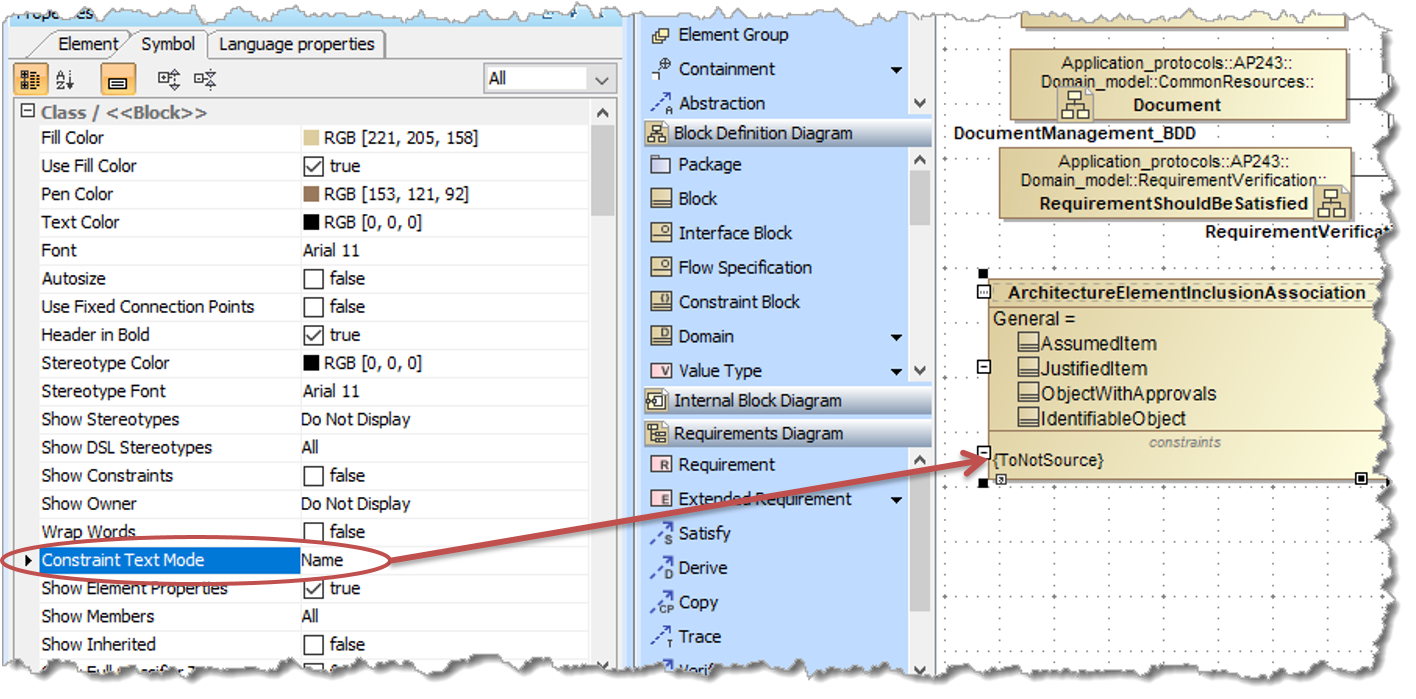This screenshot has height=699, width=1416.
Task: Select the Flow Specification tool
Action: click(x=744, y=268)
